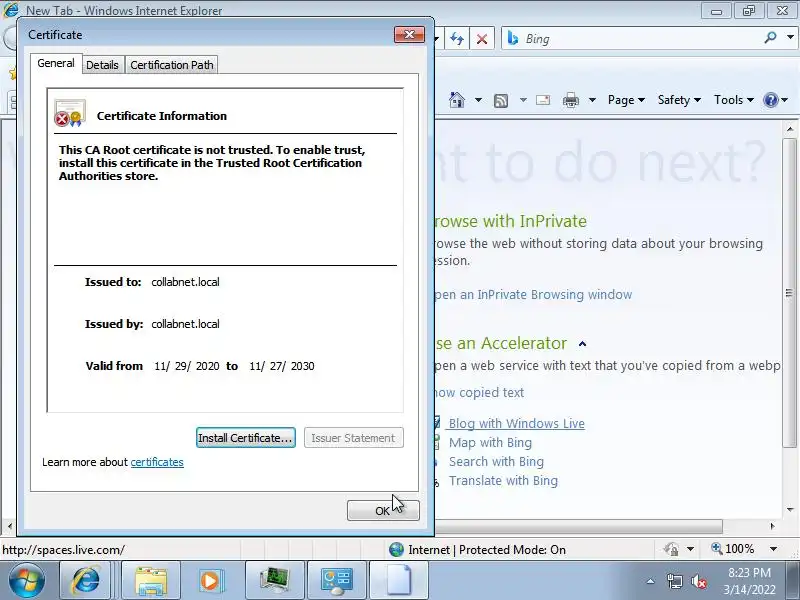Click the monitor application taskbar icon
The image size is (800, 600).
pyautogui.click(x=275, y=581)
